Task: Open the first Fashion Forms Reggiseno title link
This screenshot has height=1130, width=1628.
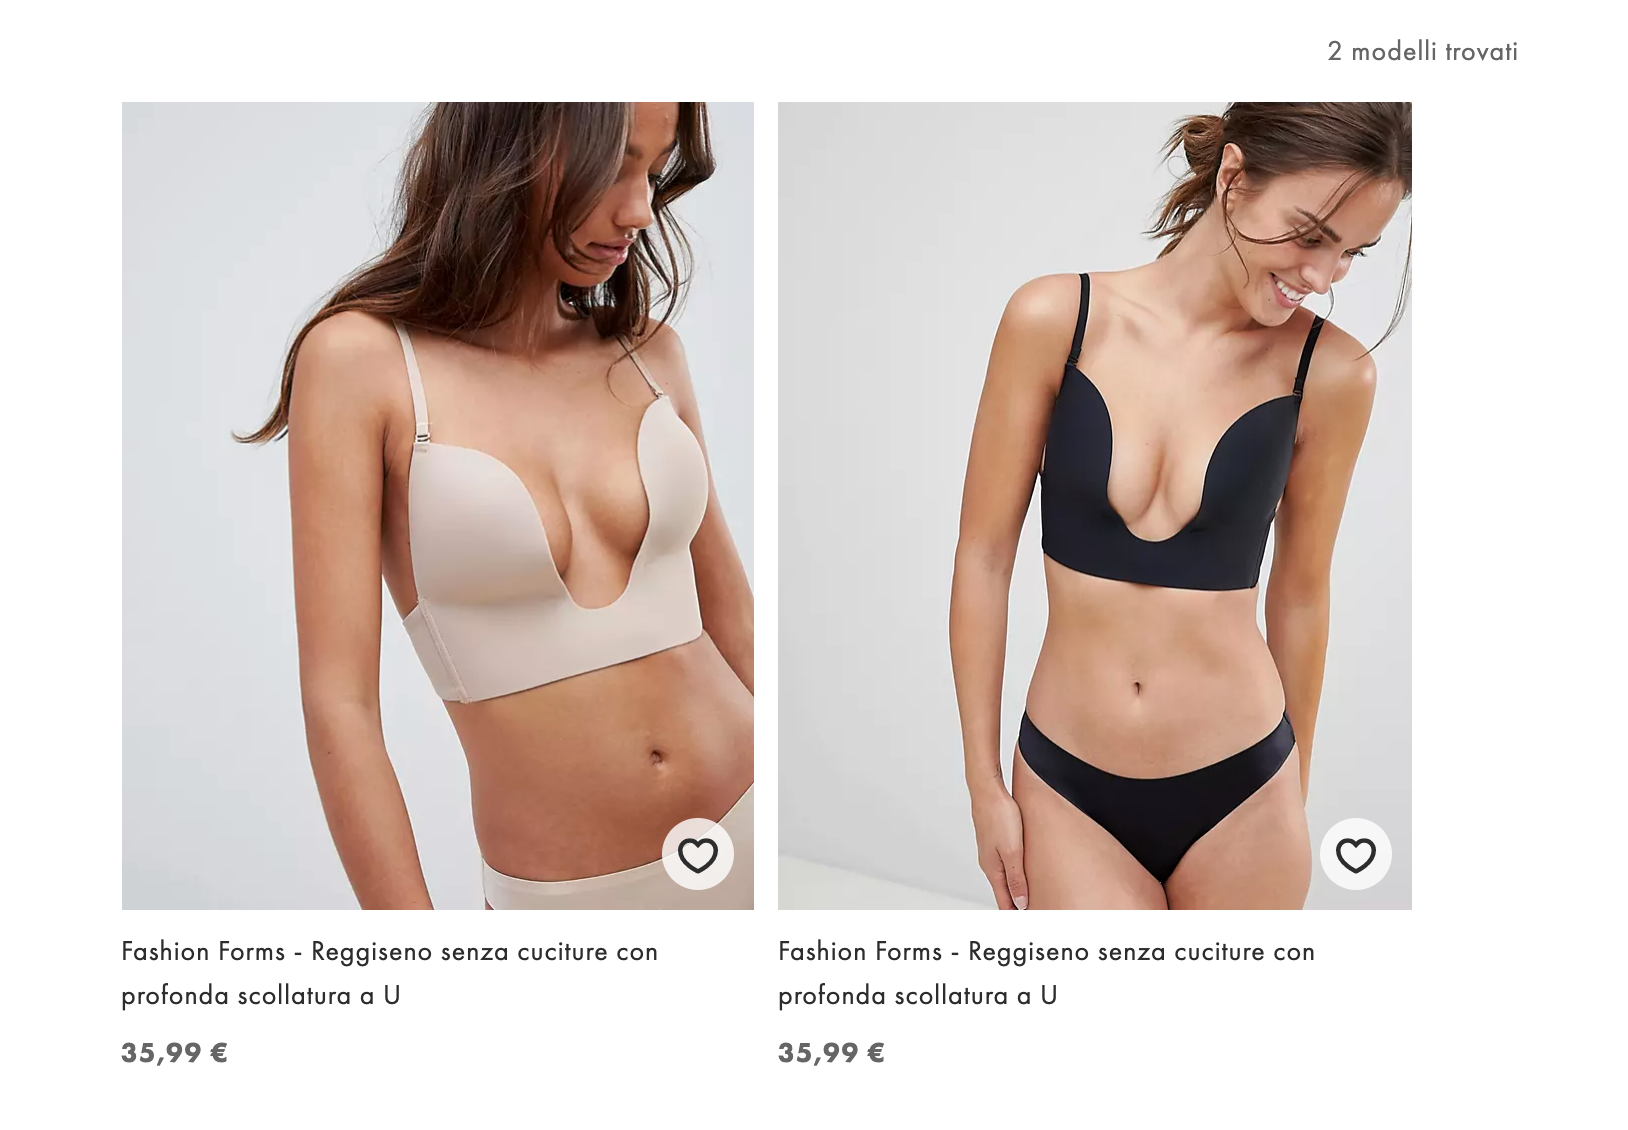Action: click(390, 973)
